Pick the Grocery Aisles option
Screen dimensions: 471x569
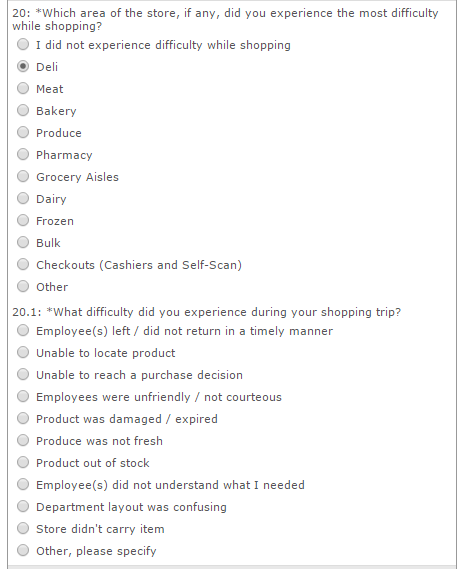click(x=23, y=176)
